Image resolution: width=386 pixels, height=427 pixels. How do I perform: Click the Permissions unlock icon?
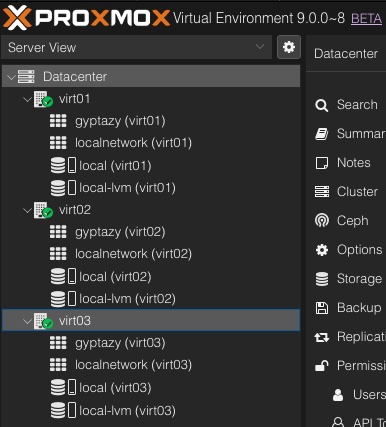pos(322,366)
